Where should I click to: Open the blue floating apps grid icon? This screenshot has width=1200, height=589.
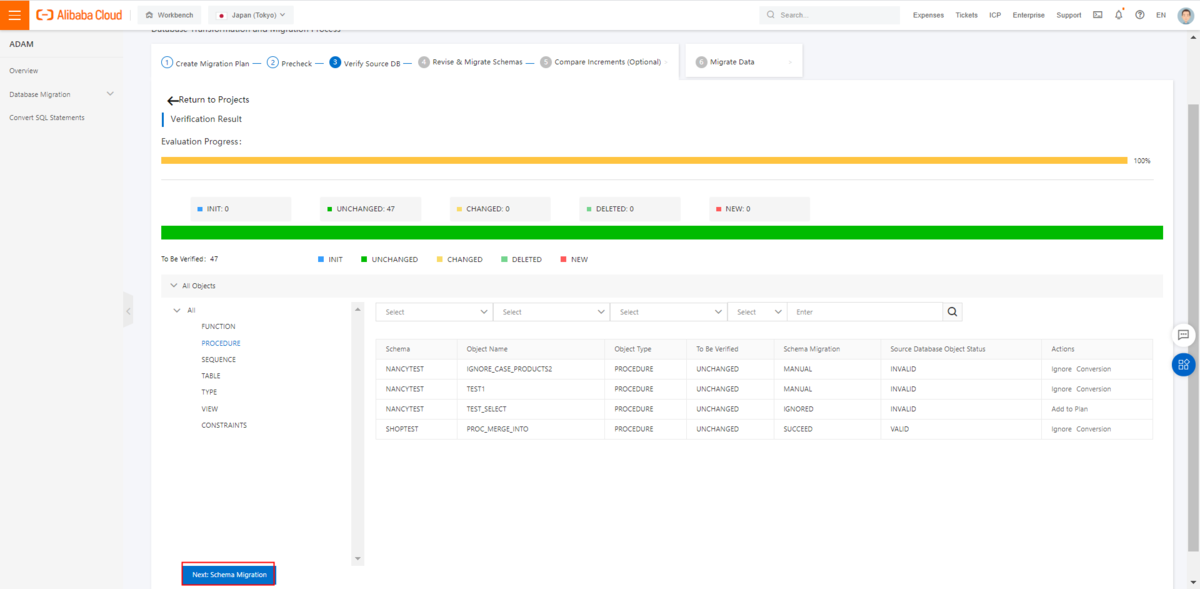1184,364
